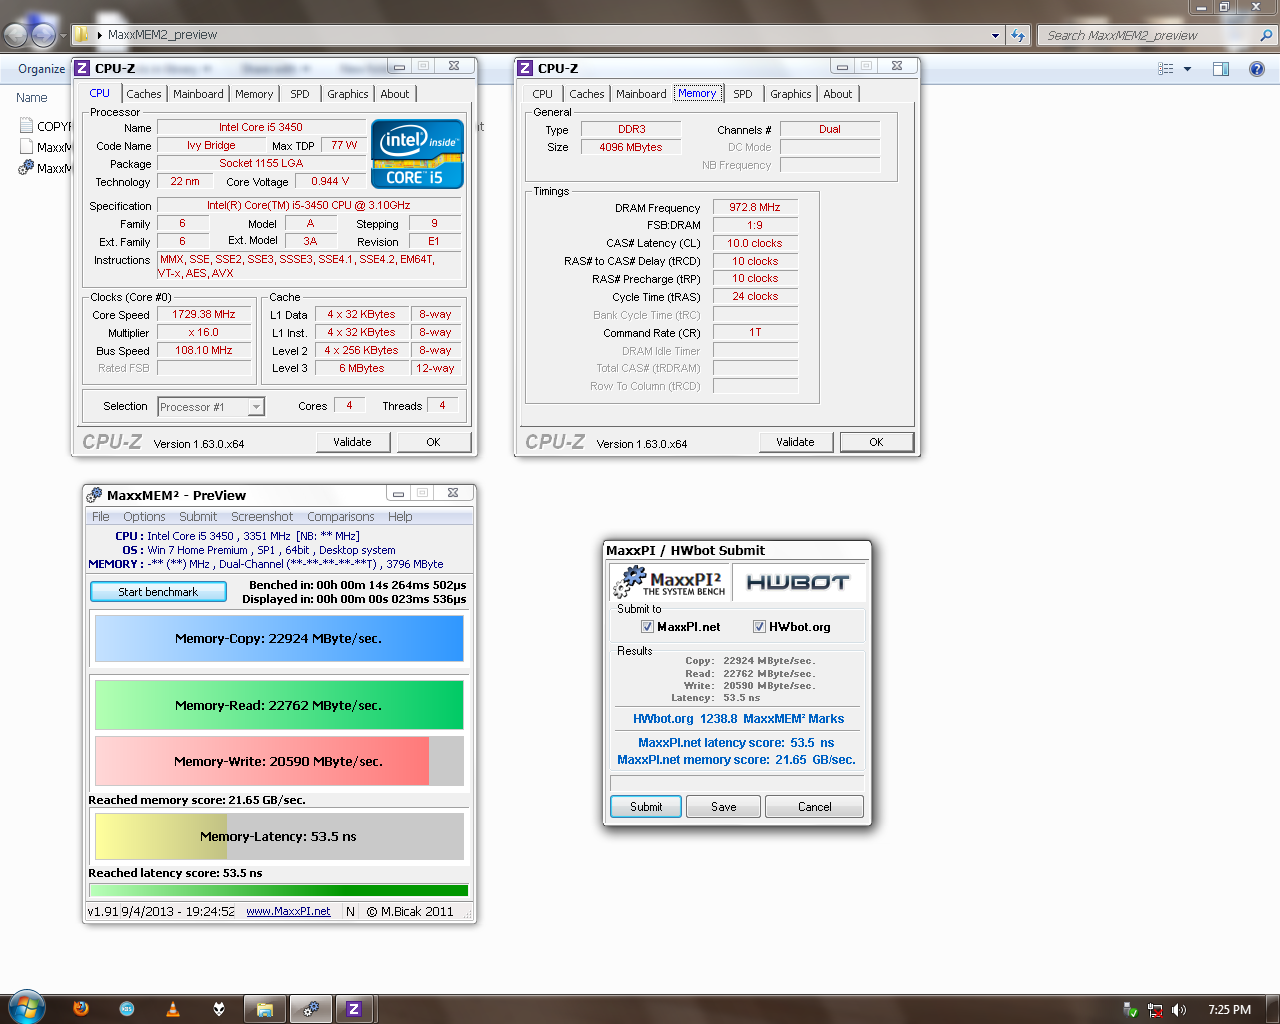Screen dimensions: 1280x1024
Task: Click the Explorer address bar refresh icon
Action: [1018, 35]
